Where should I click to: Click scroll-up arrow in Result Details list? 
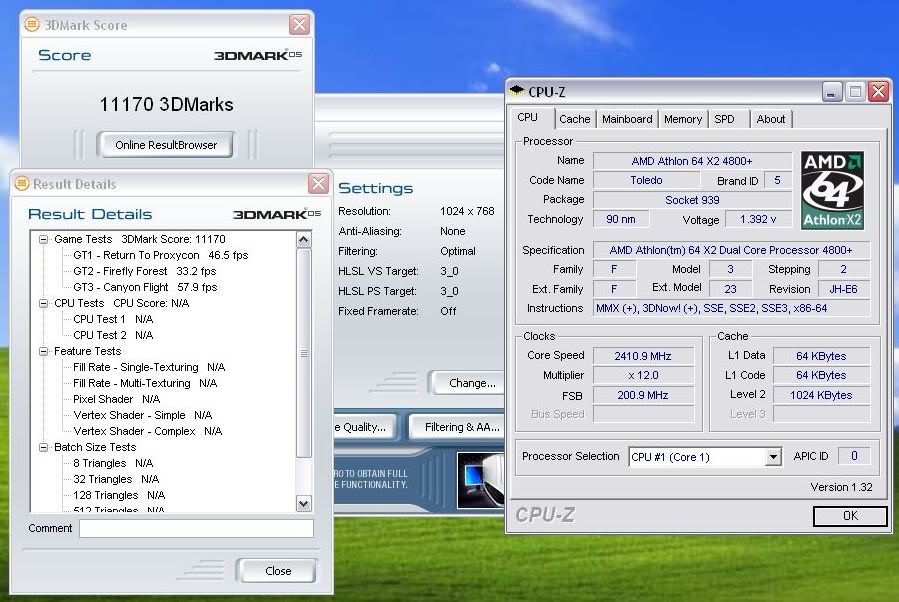(x=304, y=239)
